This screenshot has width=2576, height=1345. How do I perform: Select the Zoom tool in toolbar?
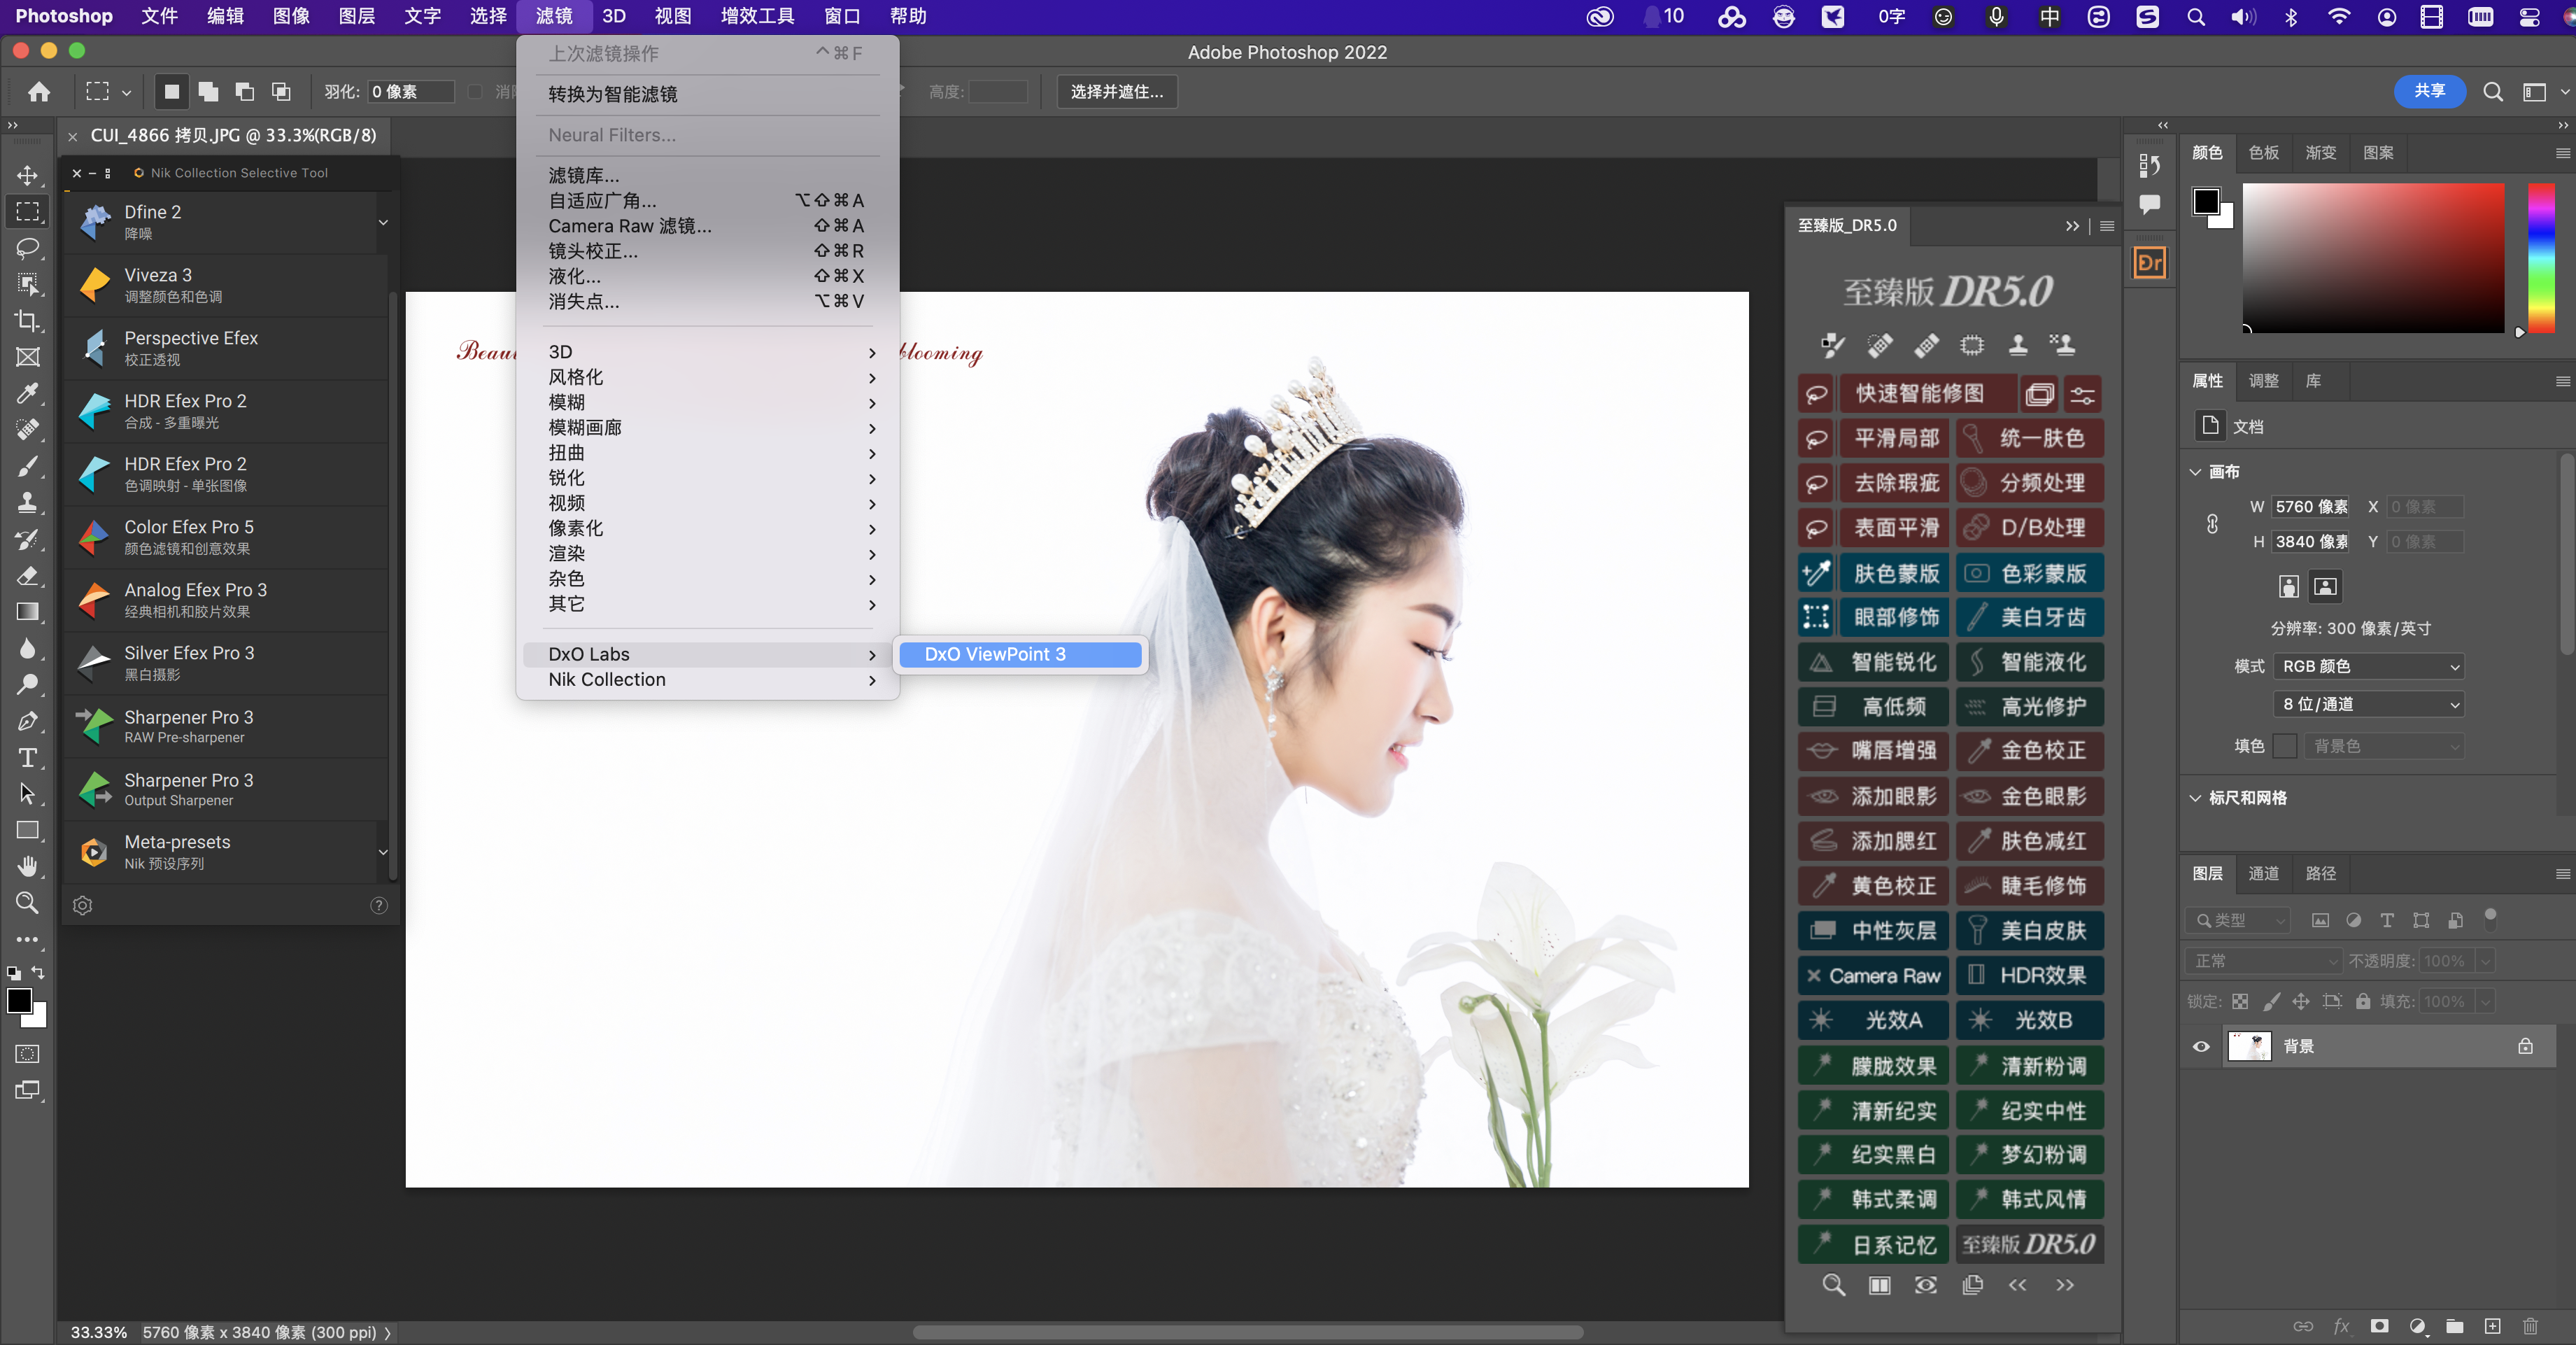coord(28,903)
